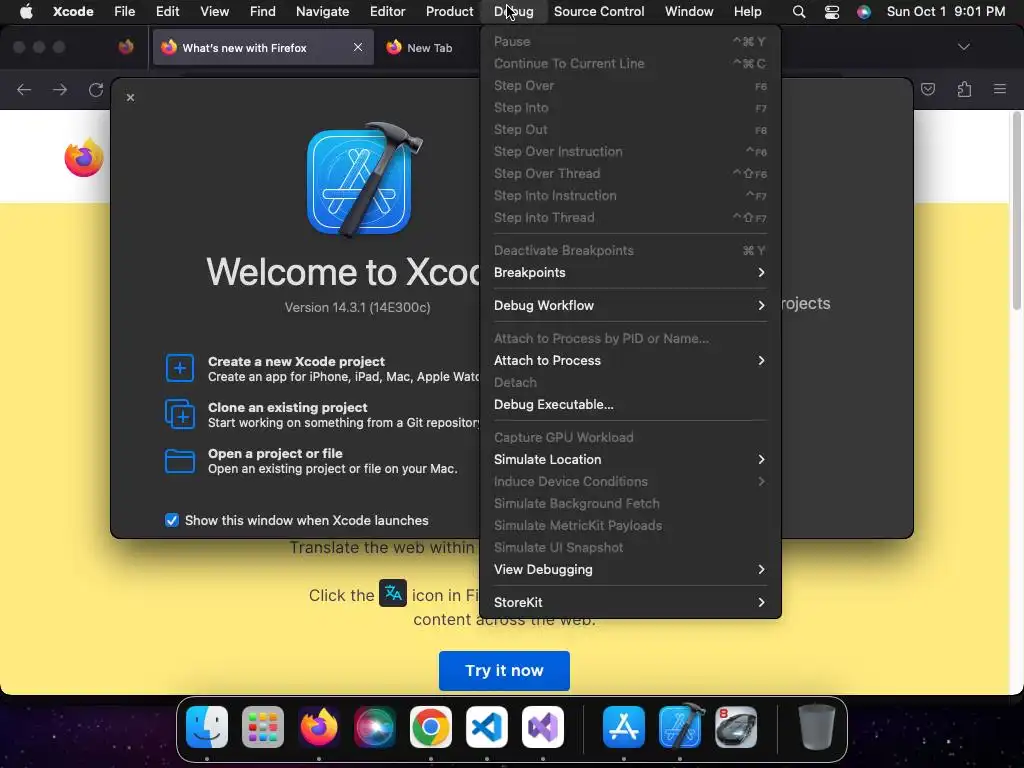Click the Xcode icon in the Dock

(x=680, y=726)
